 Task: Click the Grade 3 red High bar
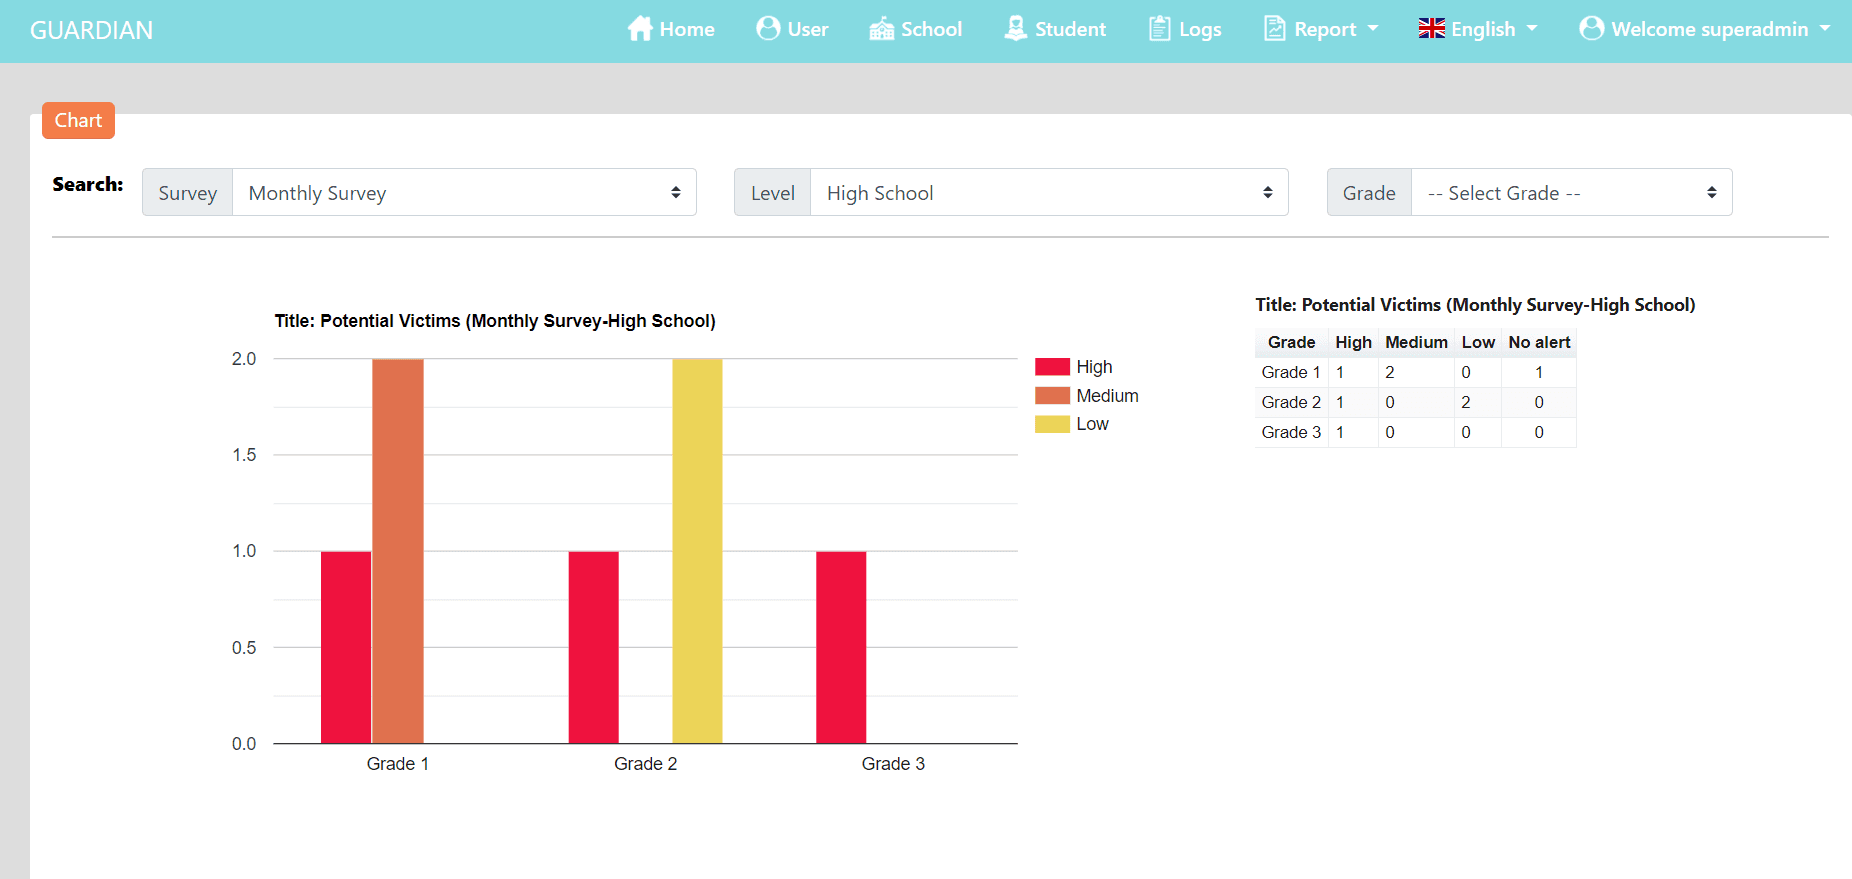pyautogui.click(x=841, y=647)
